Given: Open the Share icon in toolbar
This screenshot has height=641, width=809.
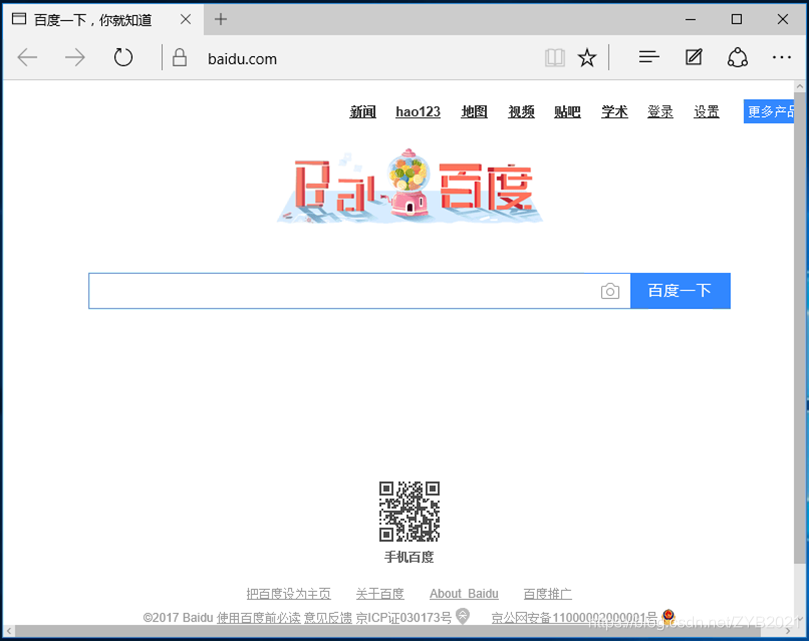Looking at the screenshot, I should [737, 57].
